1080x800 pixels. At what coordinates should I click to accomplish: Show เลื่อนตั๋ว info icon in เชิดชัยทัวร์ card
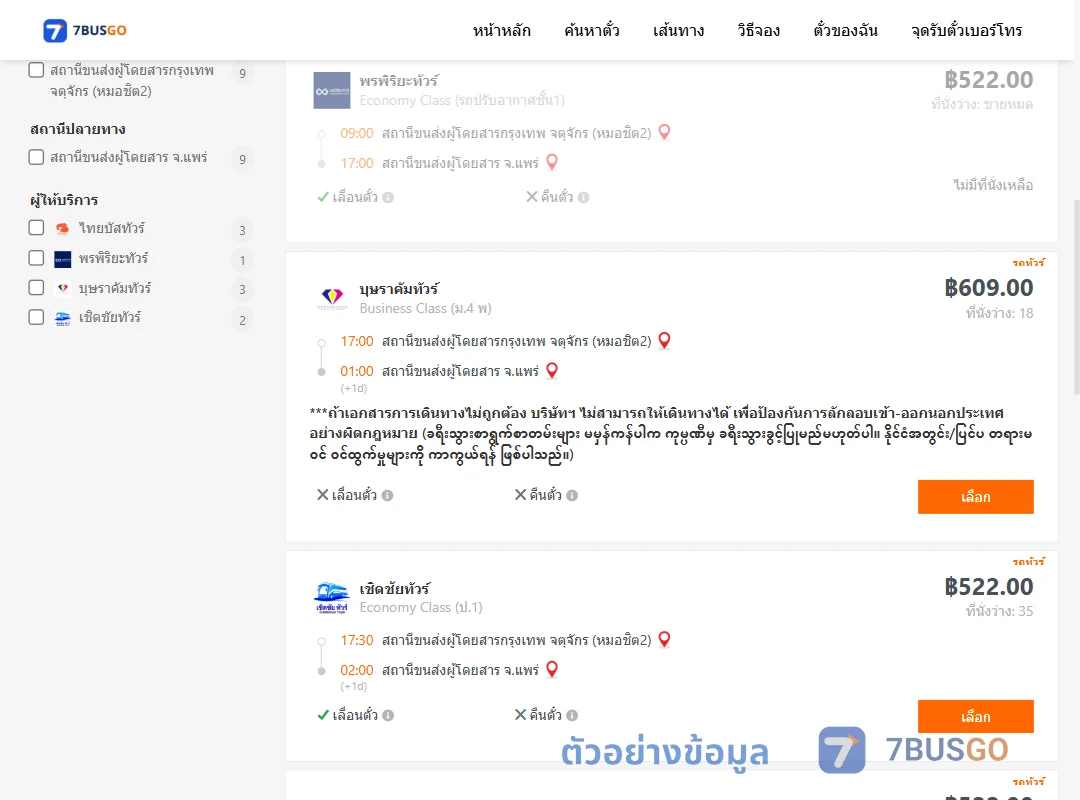pos(388,715)
